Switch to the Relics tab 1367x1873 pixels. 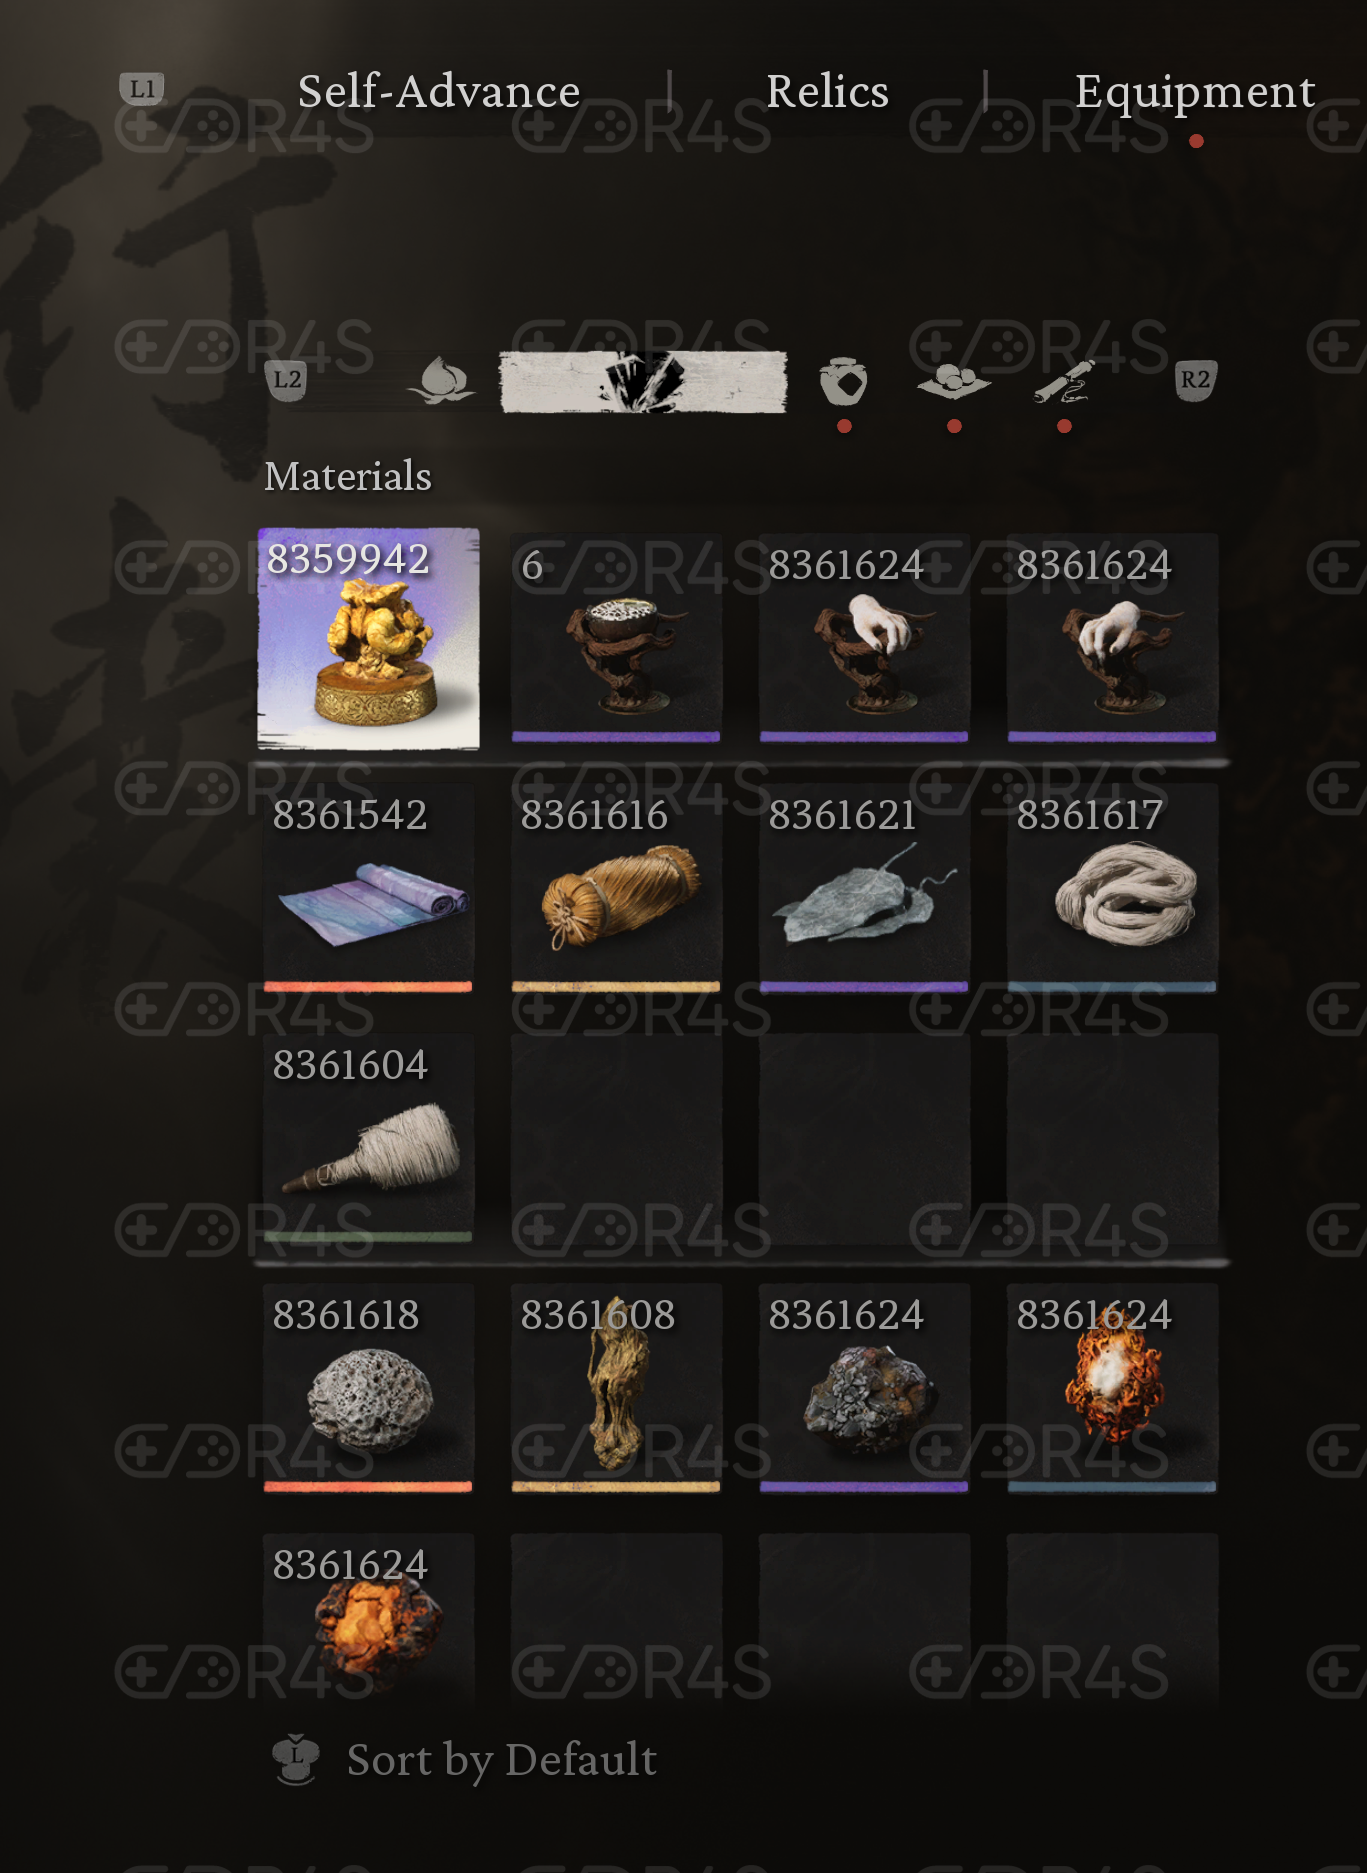827,92
